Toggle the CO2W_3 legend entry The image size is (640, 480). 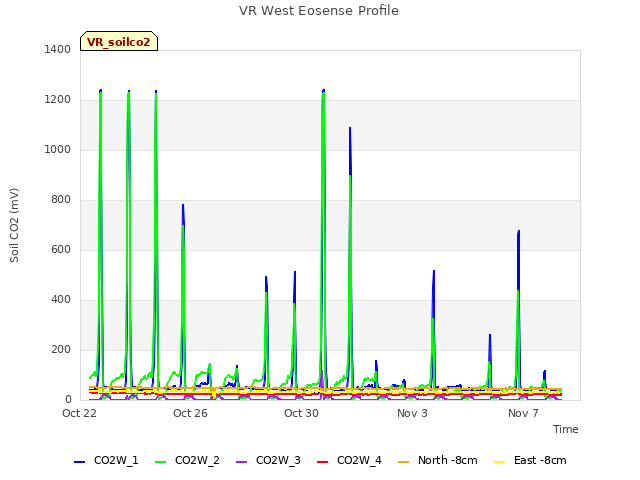268,460
